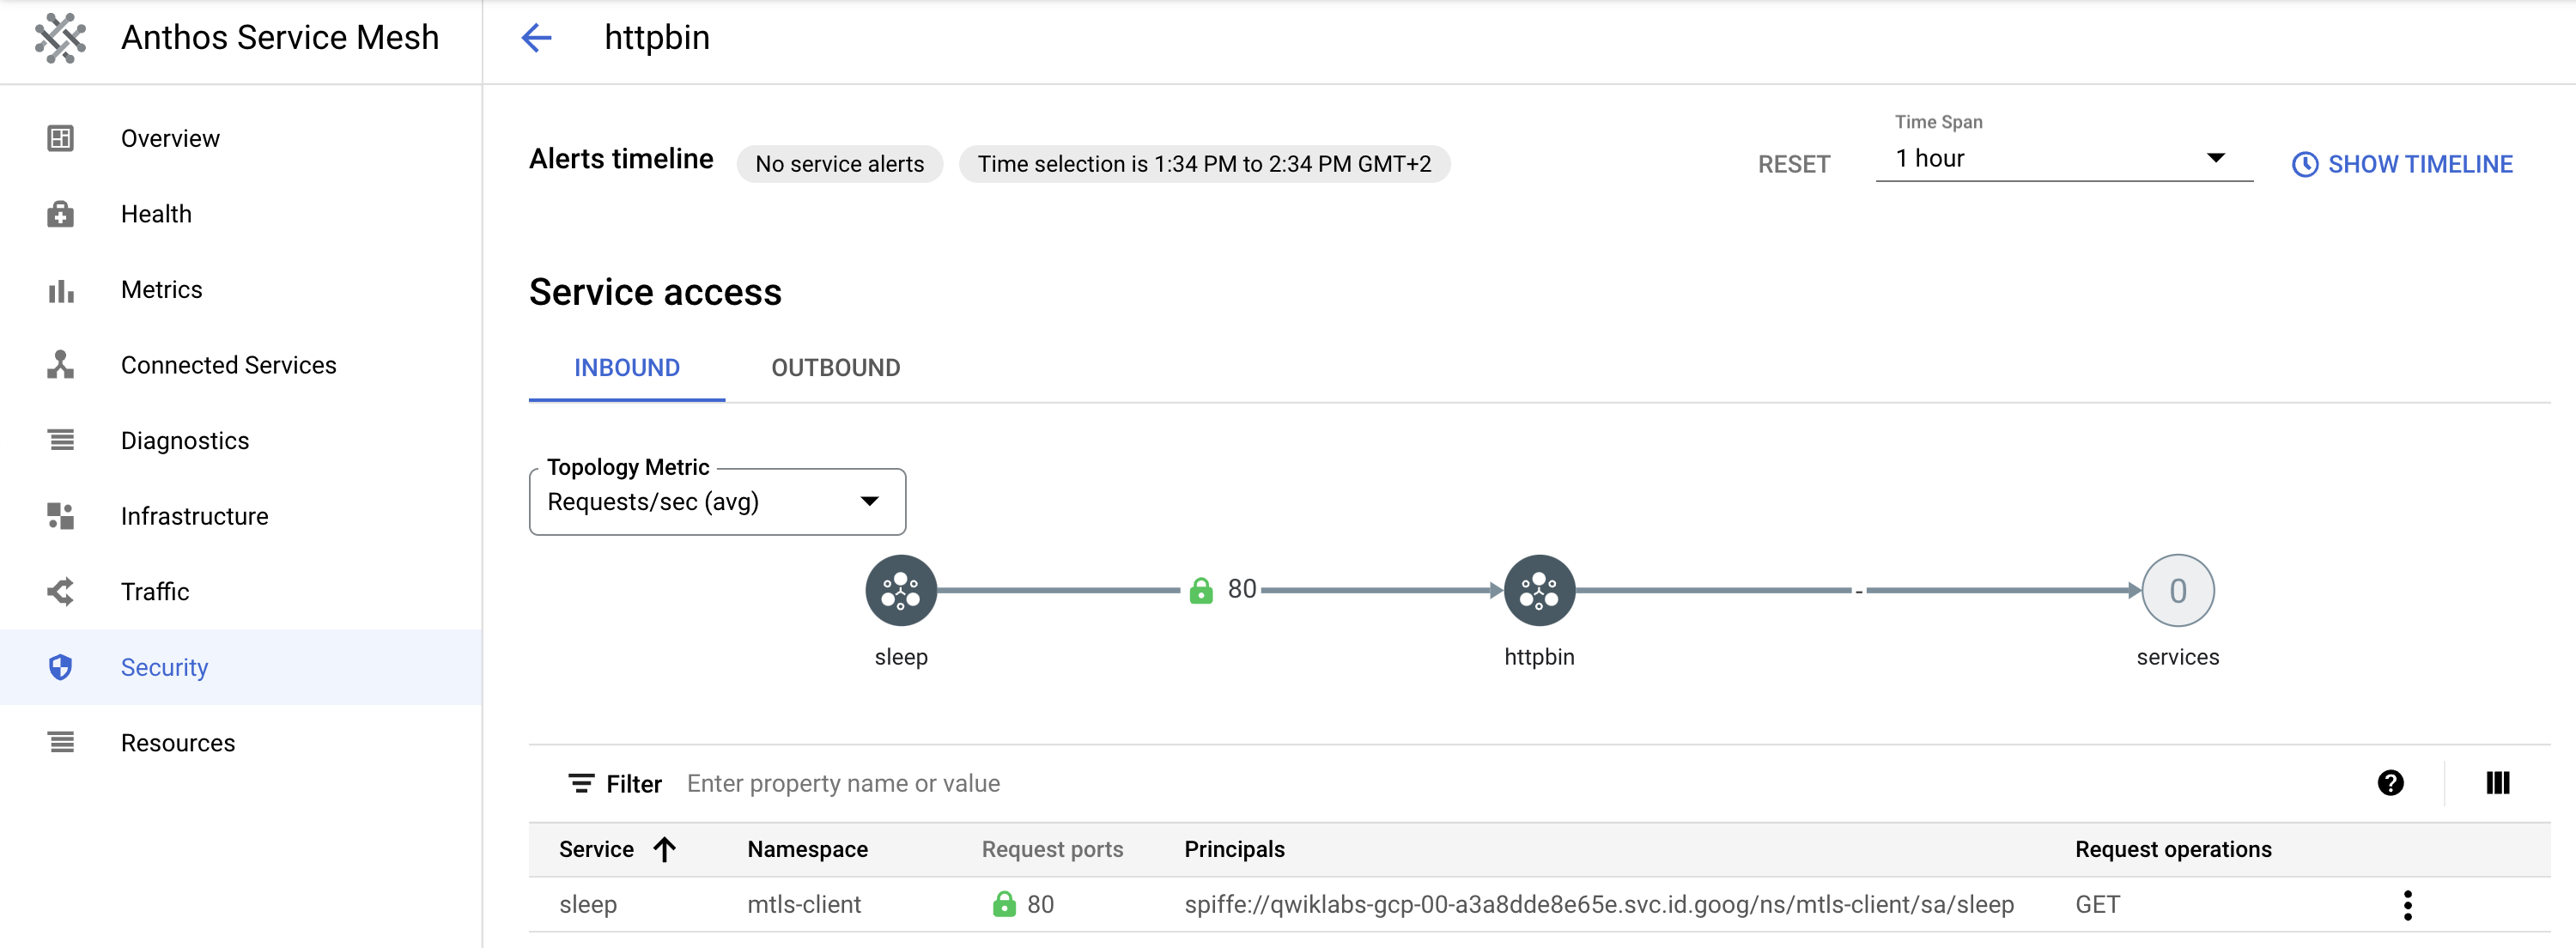Click the Security shield icon
2576x948 pixels.
pos(61,667)
